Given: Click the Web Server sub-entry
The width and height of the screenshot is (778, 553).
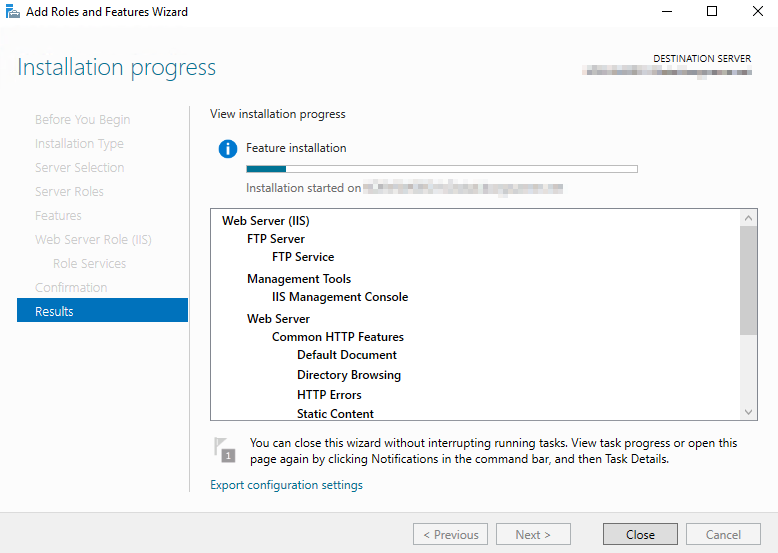Looking at the screenshot, I should tap(278, 319).
